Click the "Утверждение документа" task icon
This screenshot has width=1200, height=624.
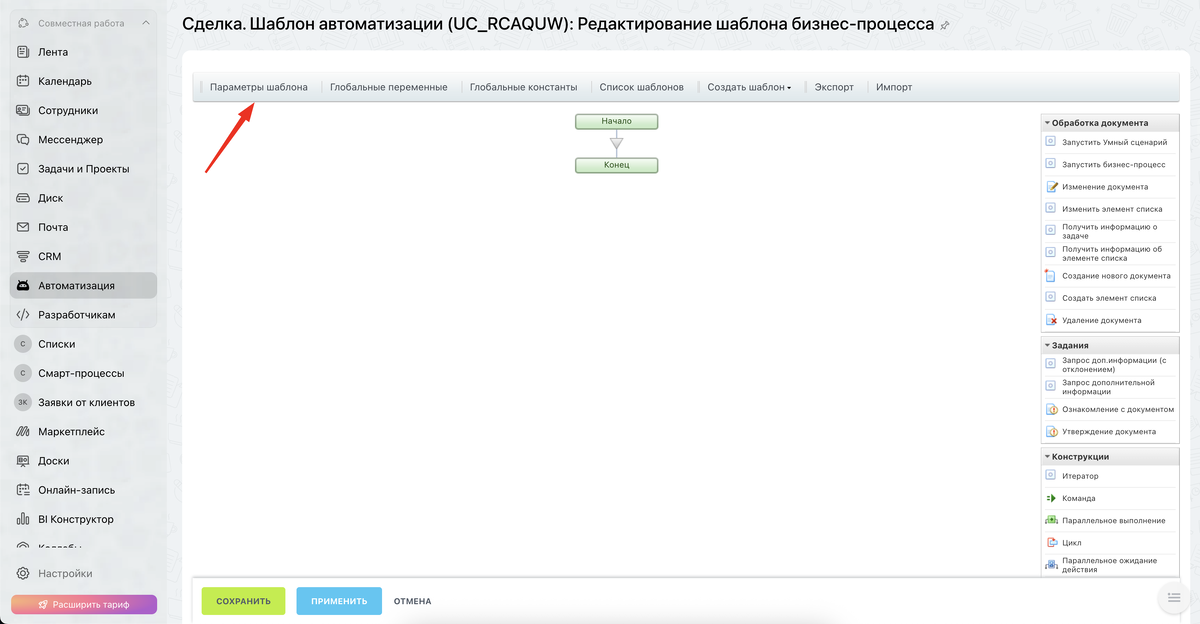click(x=1051, y=431)
